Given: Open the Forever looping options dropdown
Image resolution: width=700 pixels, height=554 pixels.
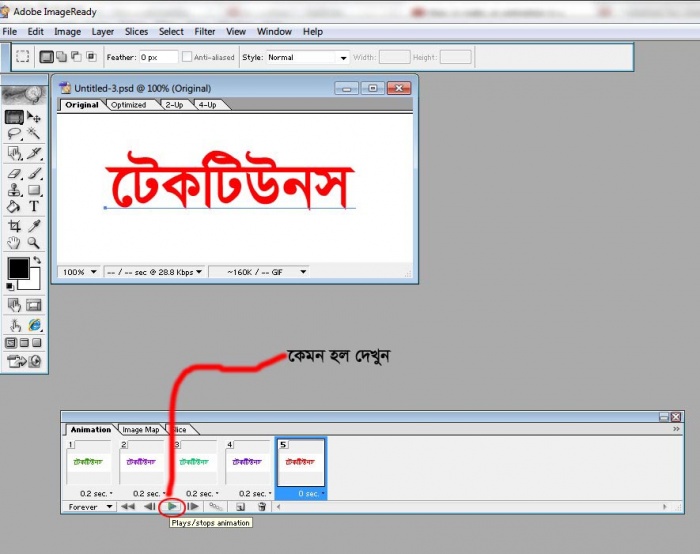Looking at the screenshot, I should coord(89,507).
